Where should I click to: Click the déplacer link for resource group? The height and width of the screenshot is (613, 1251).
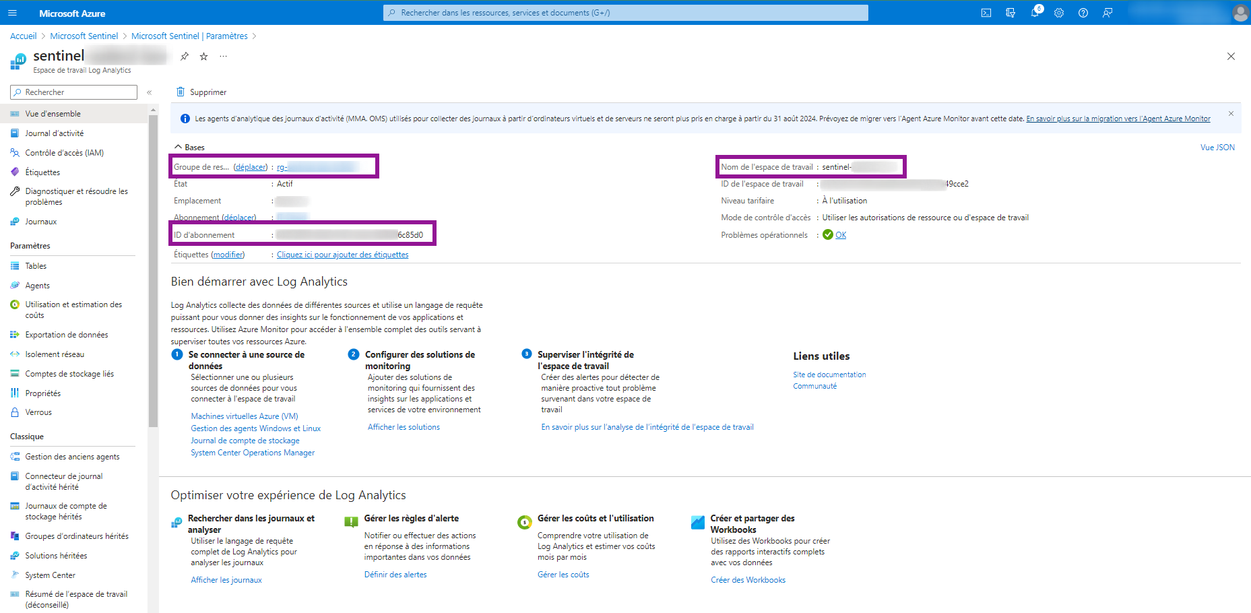[250, 167]
